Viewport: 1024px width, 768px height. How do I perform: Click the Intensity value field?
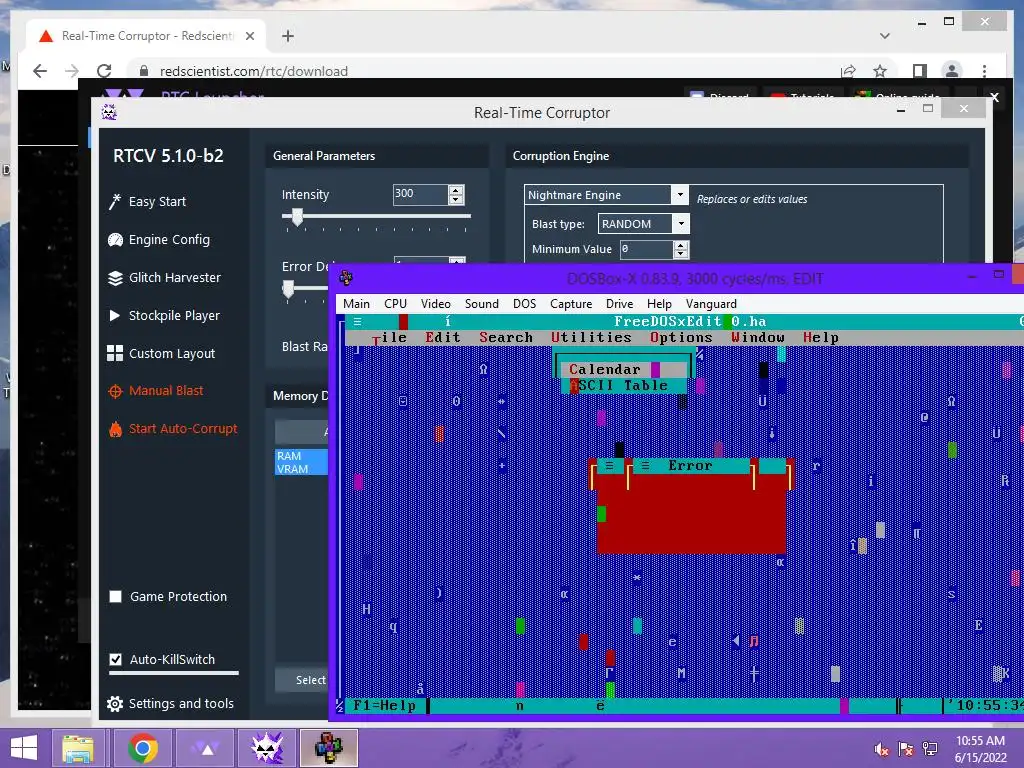(x=421, y=195)
